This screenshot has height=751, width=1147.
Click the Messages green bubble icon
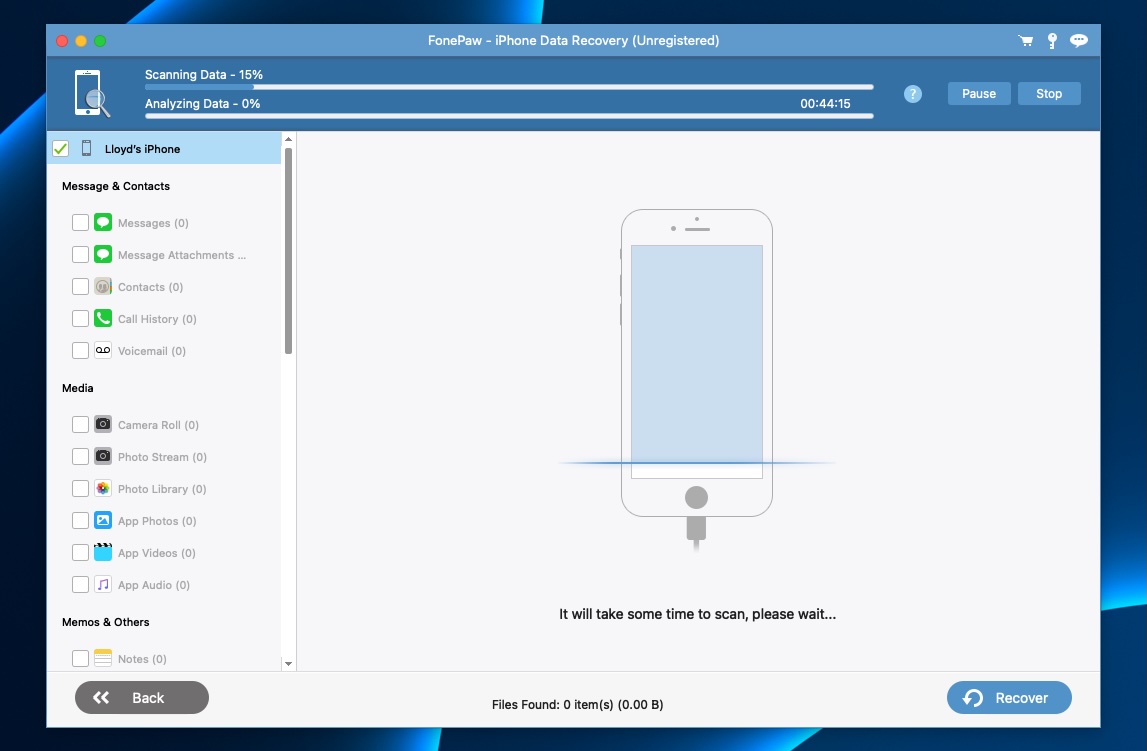pyautogui.click(x=103, y=222)
